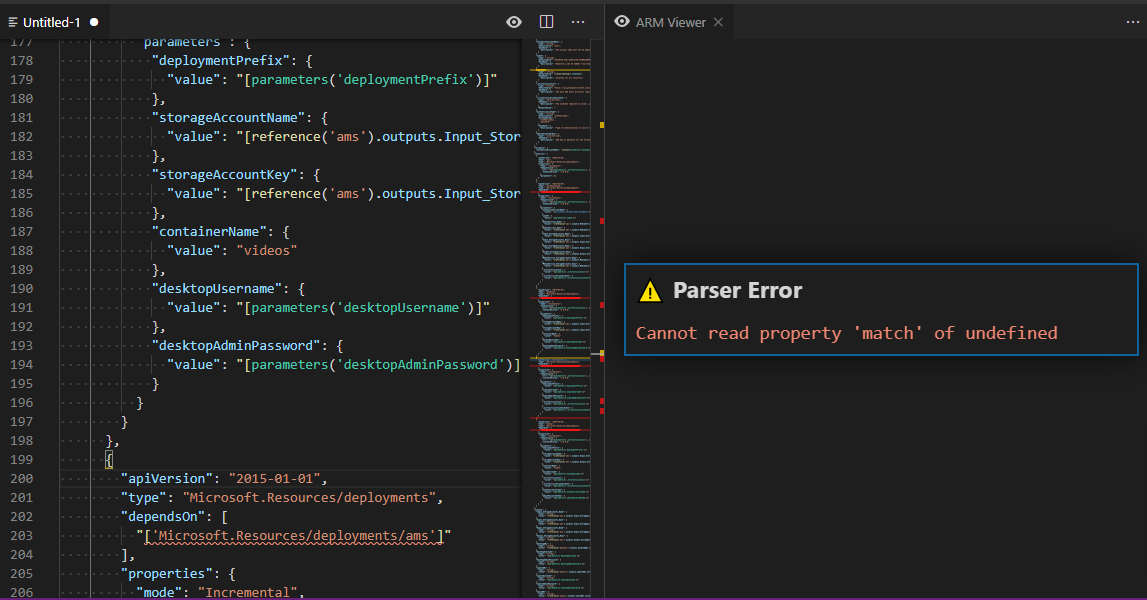Click line number 199 in gutter
Image resolution: width=1147 pixels, height=600 pixels.
21,460
